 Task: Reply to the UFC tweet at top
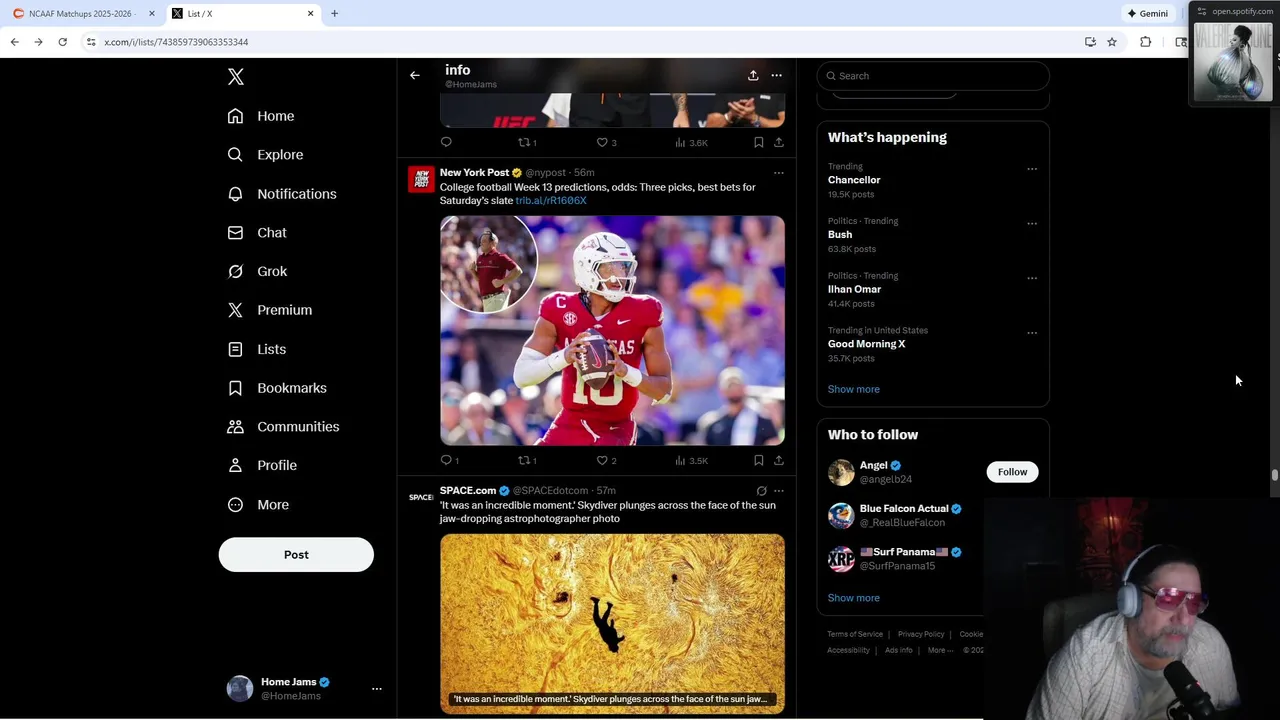[x=447, y=143]
